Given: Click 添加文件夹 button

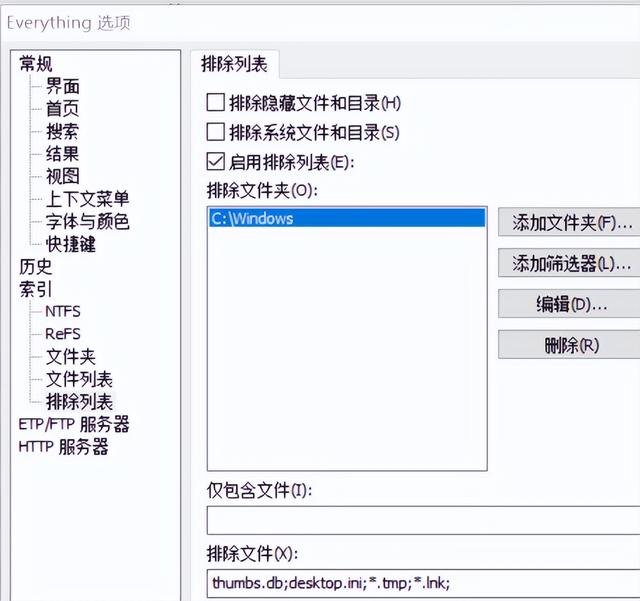Looking at the screenshot, I should pos(568,222).
